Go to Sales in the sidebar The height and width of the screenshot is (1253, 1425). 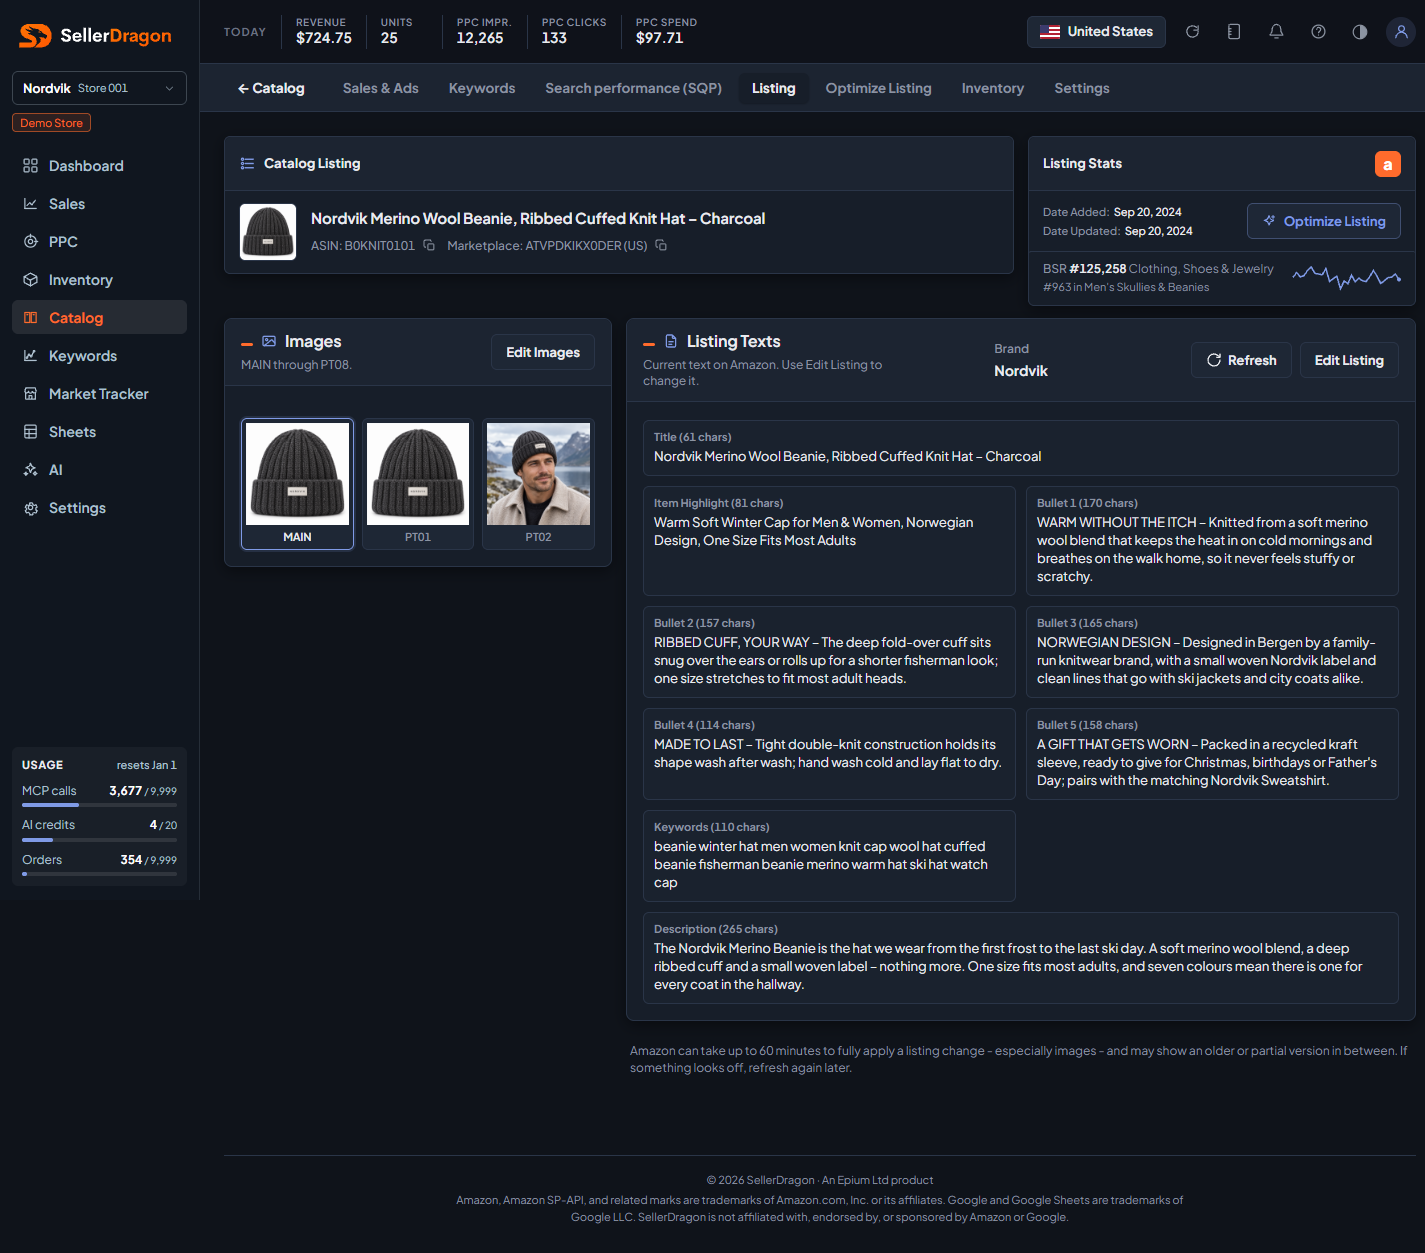(99, 204)
